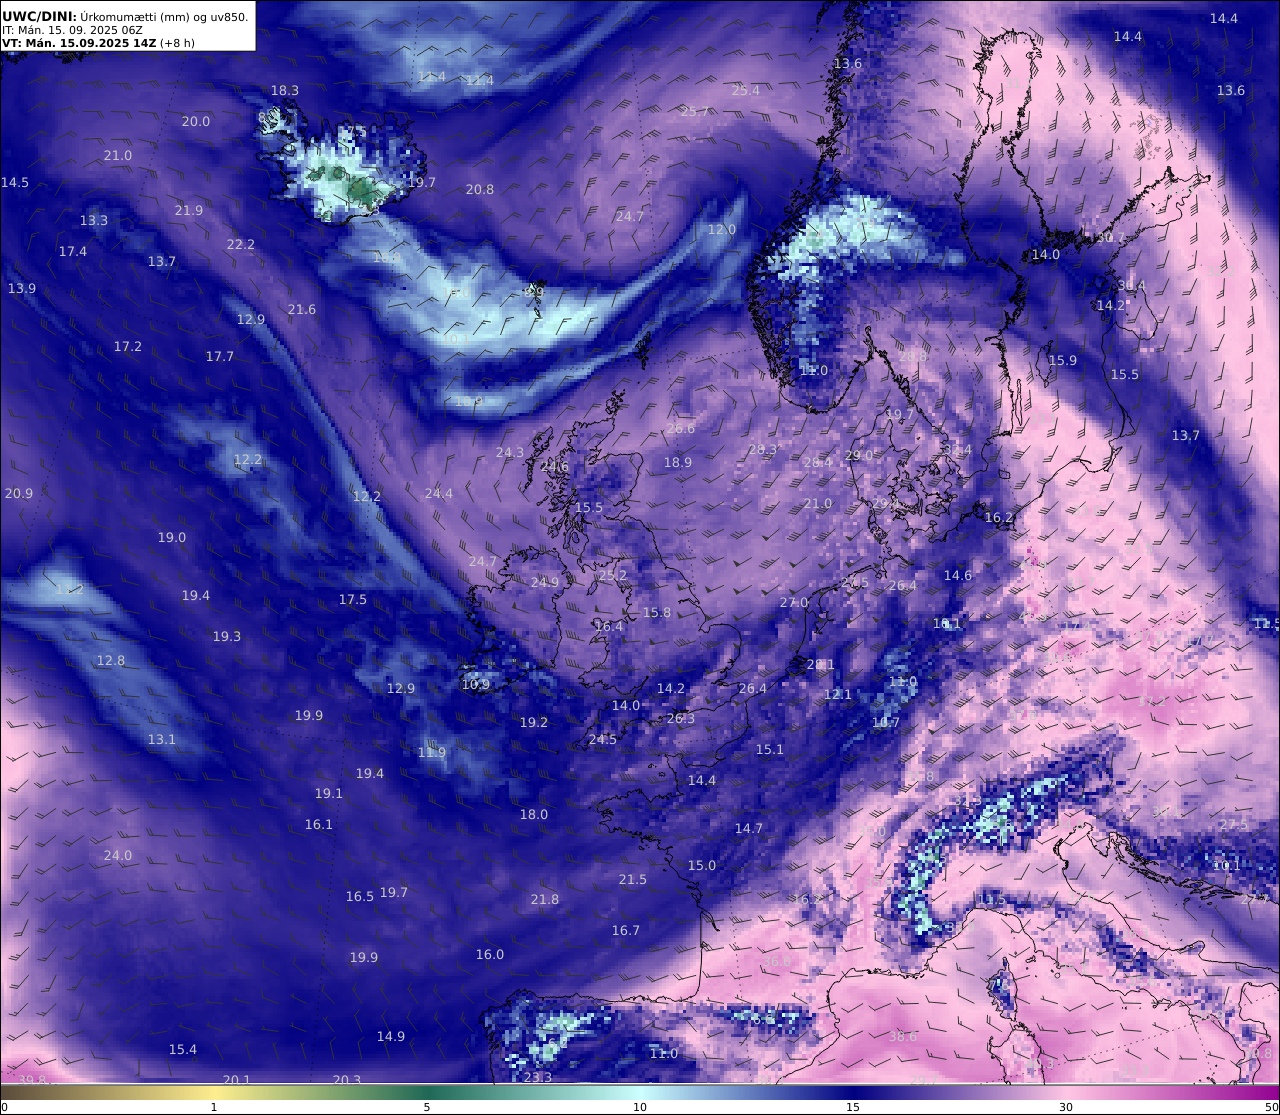This screenshot has height=1115, width=1280.
Task: Click the UWC/DINI title text in header
Action: coord(39,16)
